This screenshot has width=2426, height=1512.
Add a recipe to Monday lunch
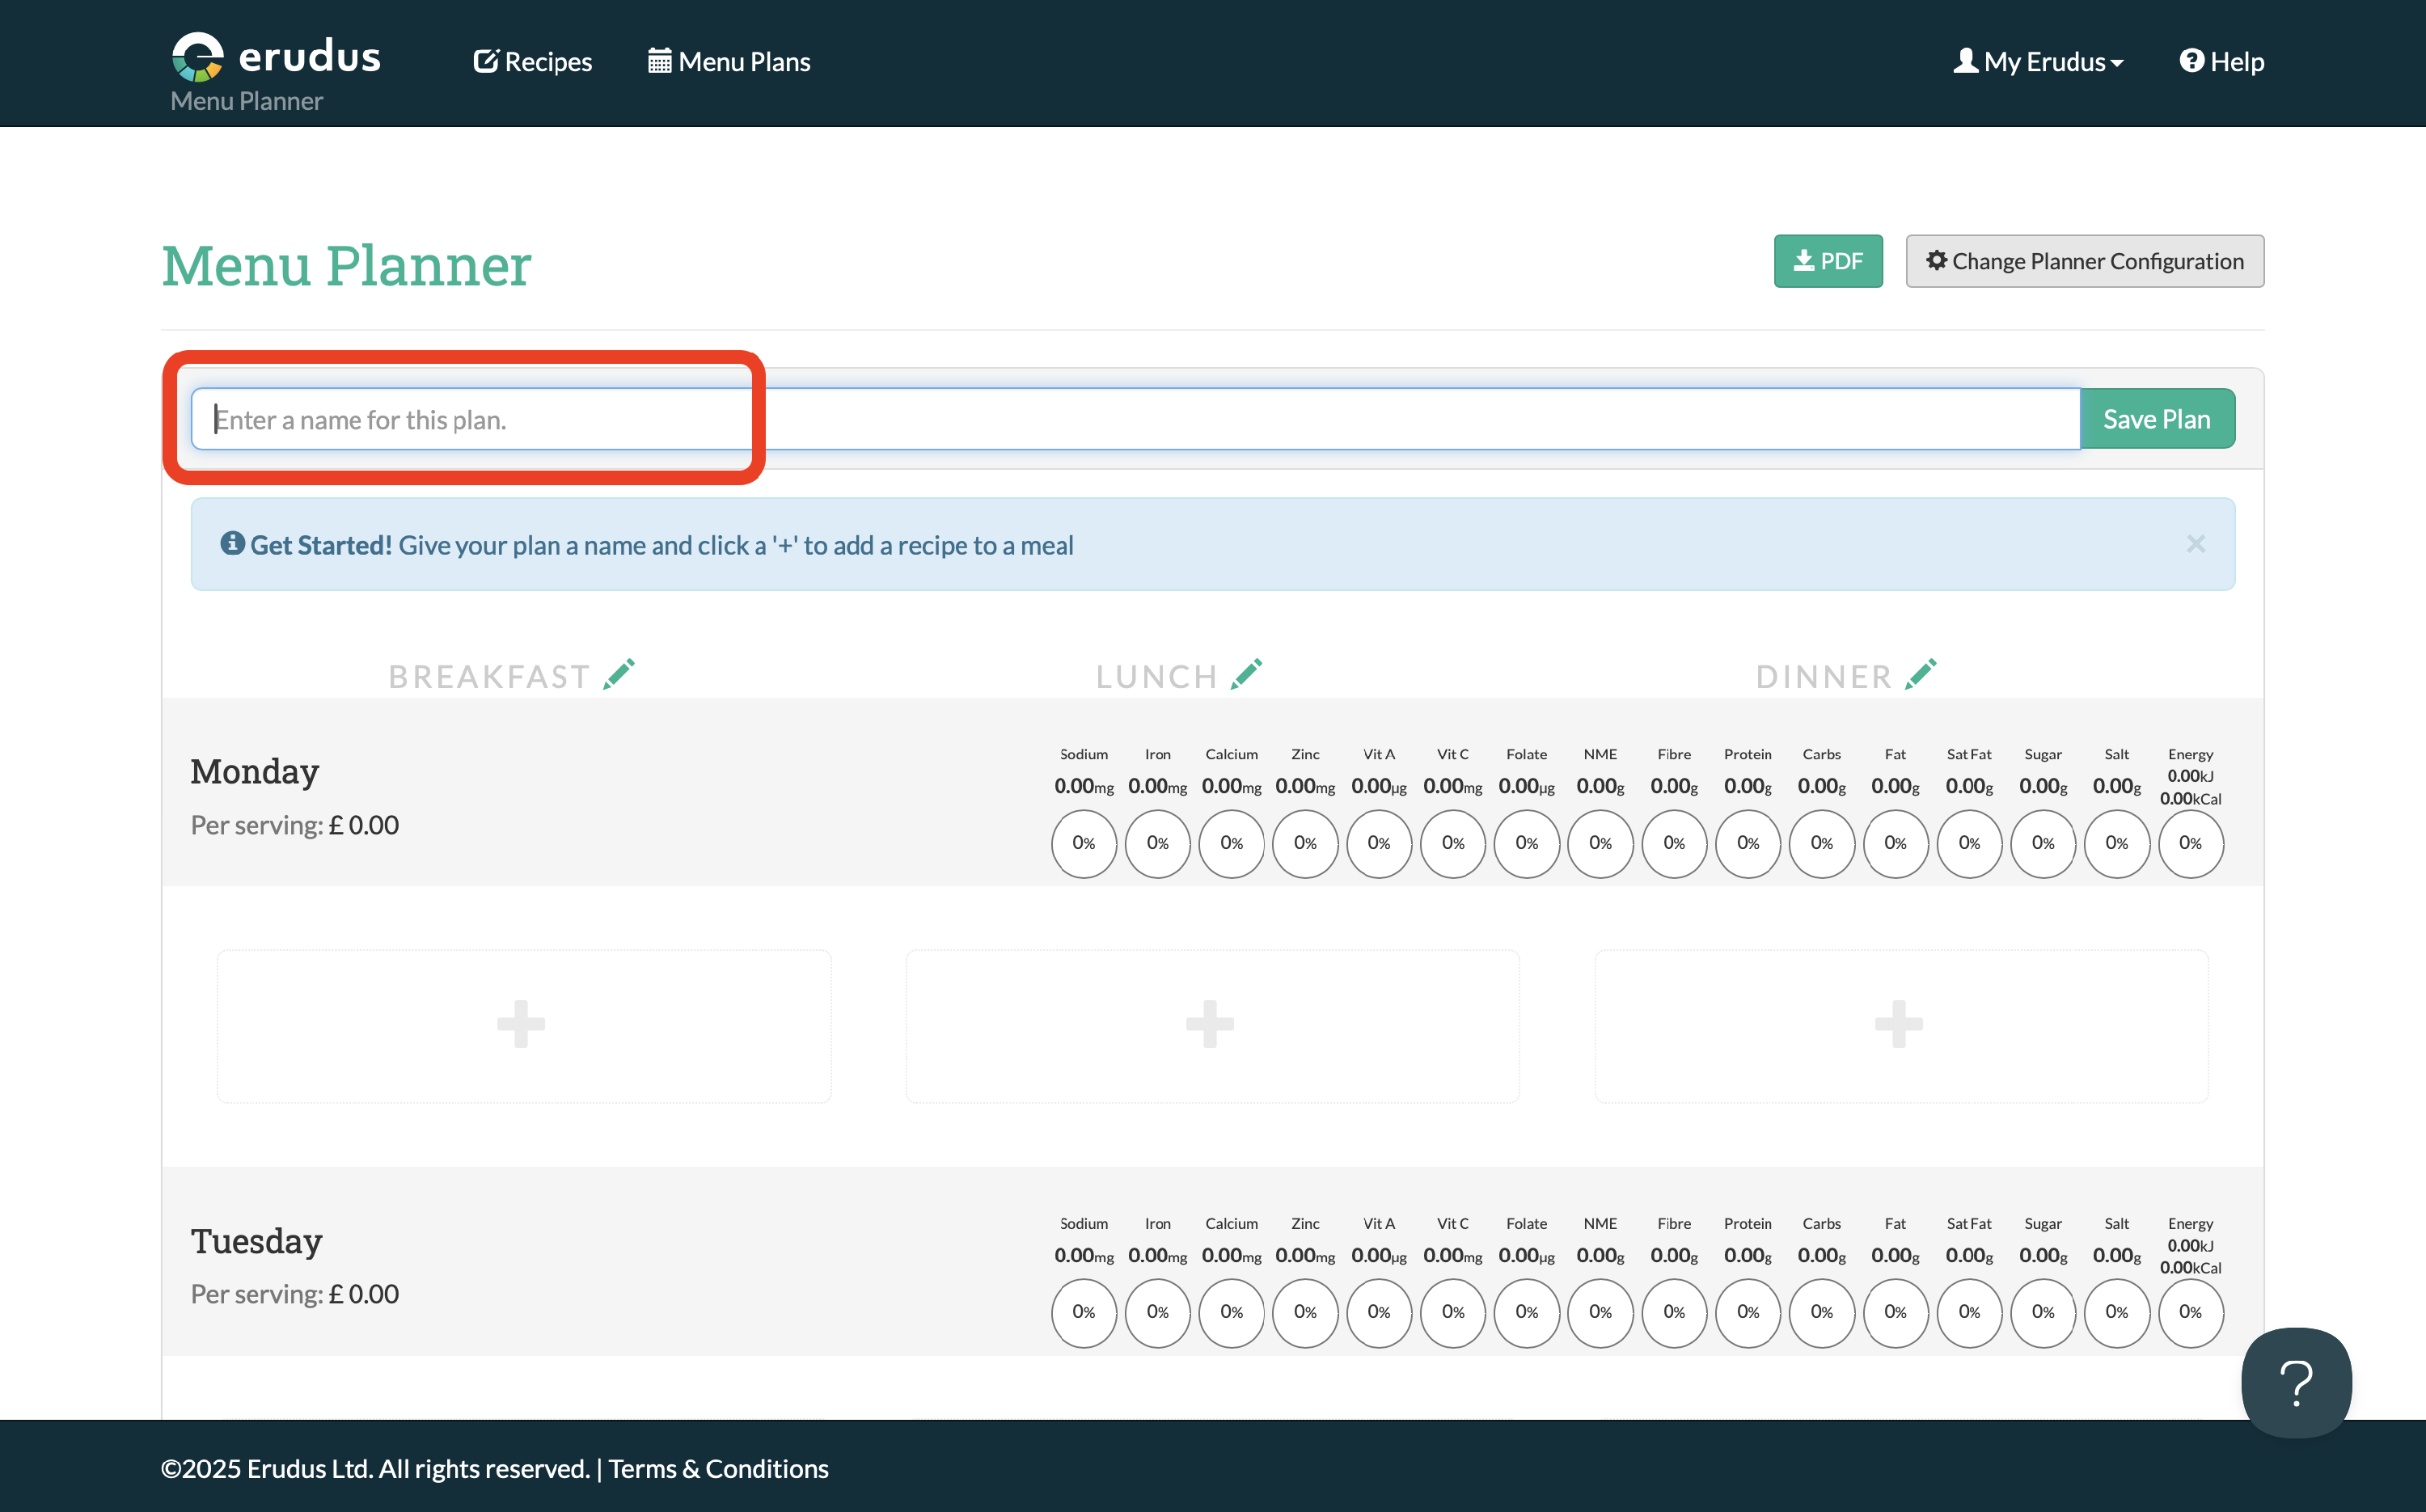tap(1210, 1025)
